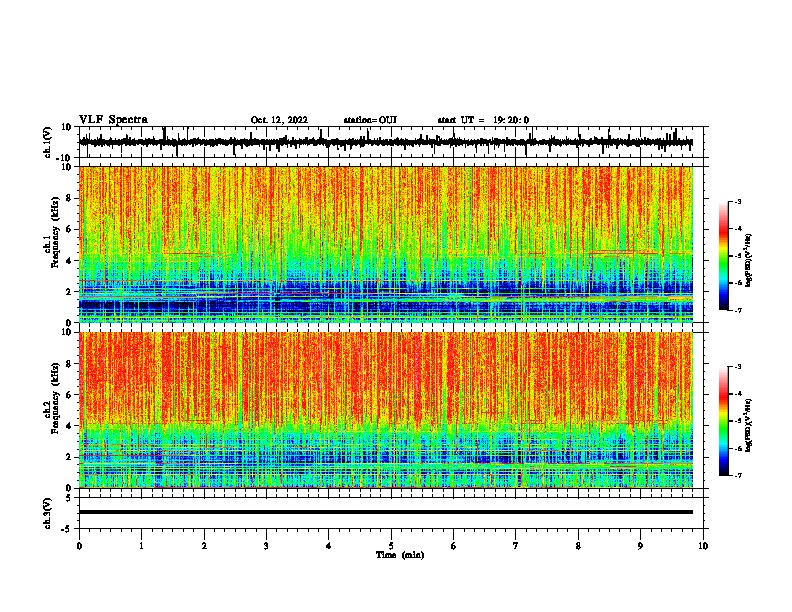Click the ch.1(V) waveform axis label
Image resolution: width=792 pixels, height=612 pixels.
click(48, 142)
